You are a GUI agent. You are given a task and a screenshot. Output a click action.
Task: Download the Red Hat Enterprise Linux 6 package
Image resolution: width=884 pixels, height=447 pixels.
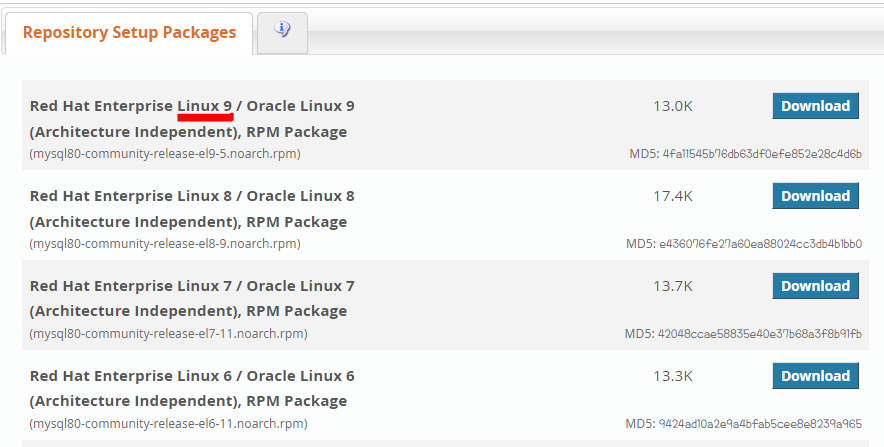815,376
